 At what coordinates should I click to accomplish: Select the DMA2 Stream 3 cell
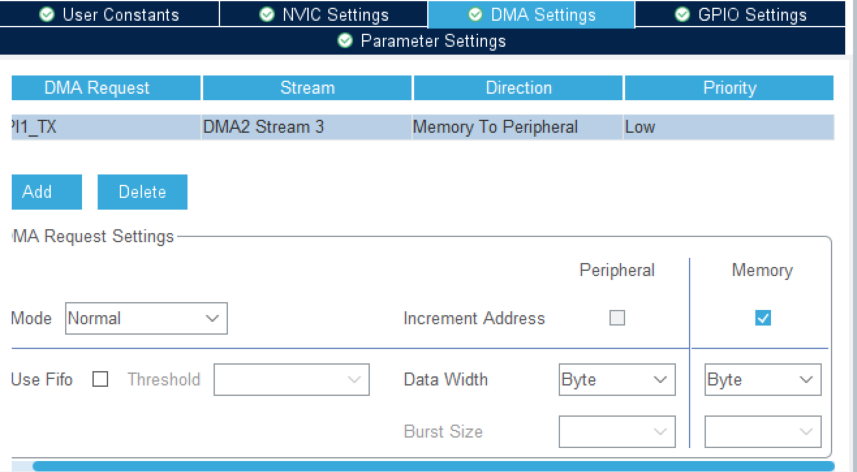[306, 127]
